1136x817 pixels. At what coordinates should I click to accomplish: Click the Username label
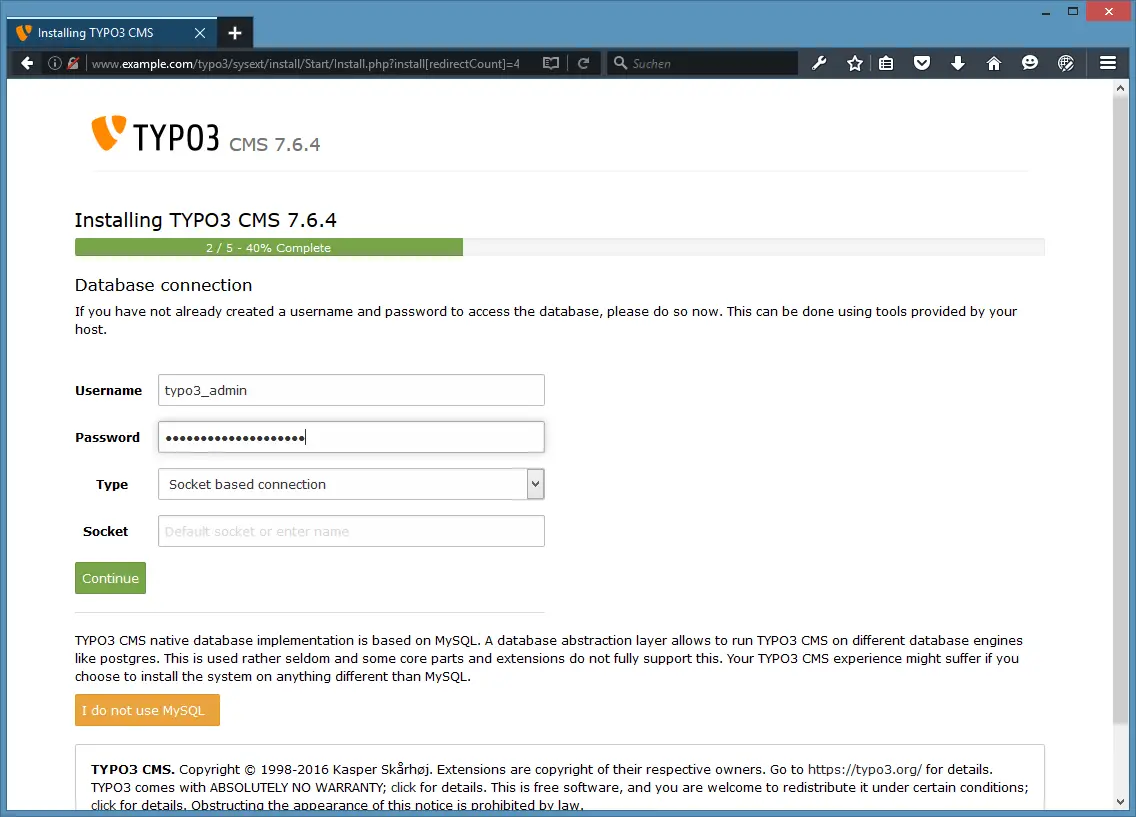109,390
